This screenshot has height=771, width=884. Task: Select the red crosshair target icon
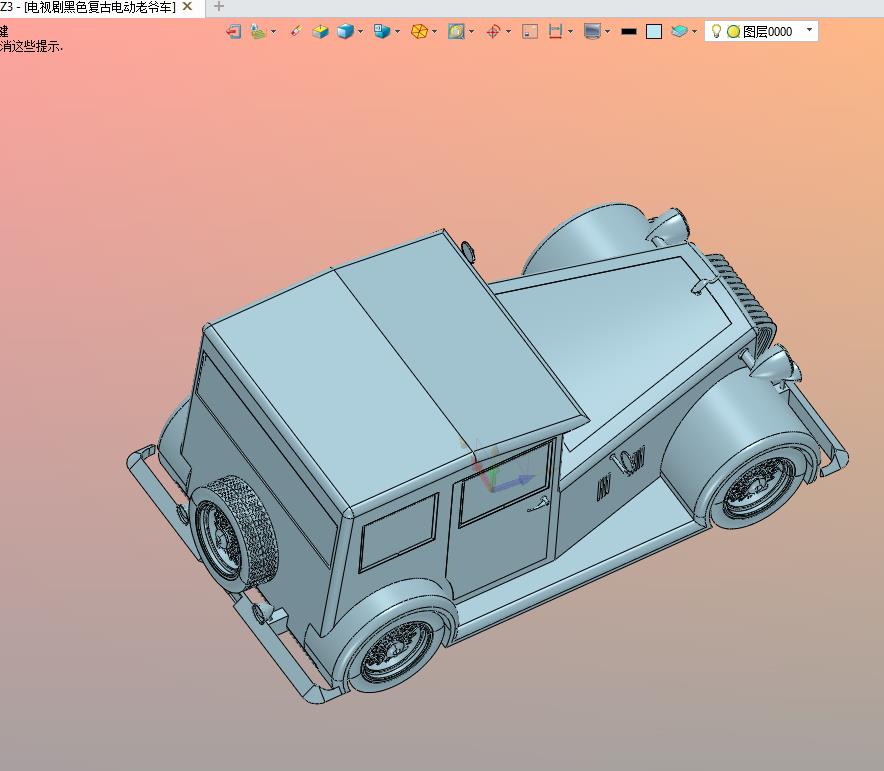pos(493,32)
